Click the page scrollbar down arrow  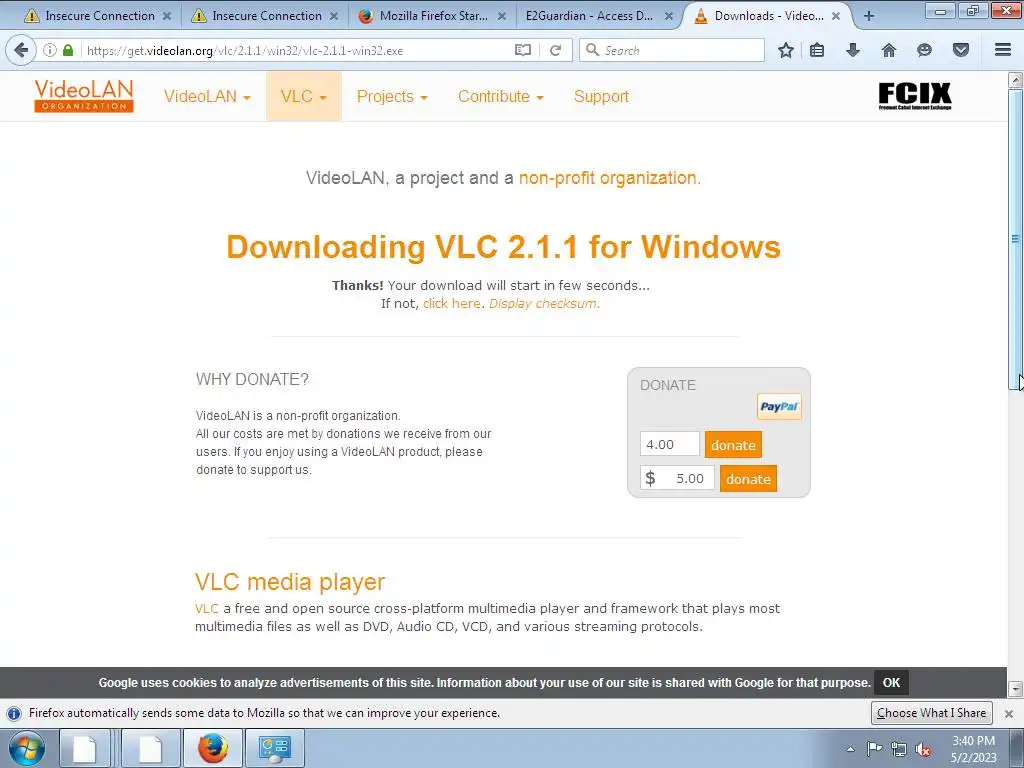coord(1015,688)
